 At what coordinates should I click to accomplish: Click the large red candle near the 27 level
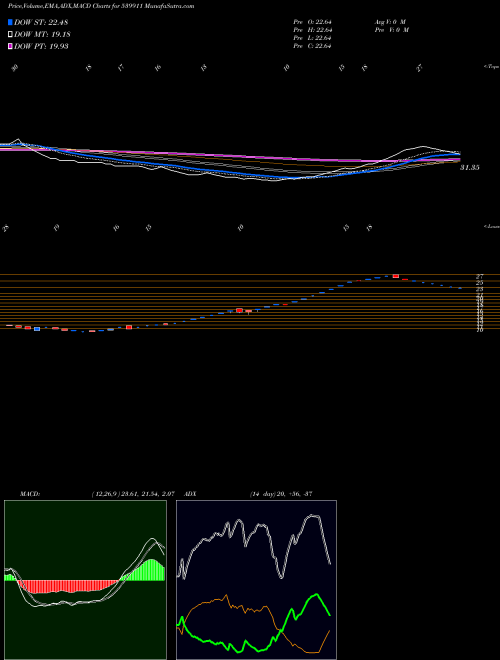[396, 276]
